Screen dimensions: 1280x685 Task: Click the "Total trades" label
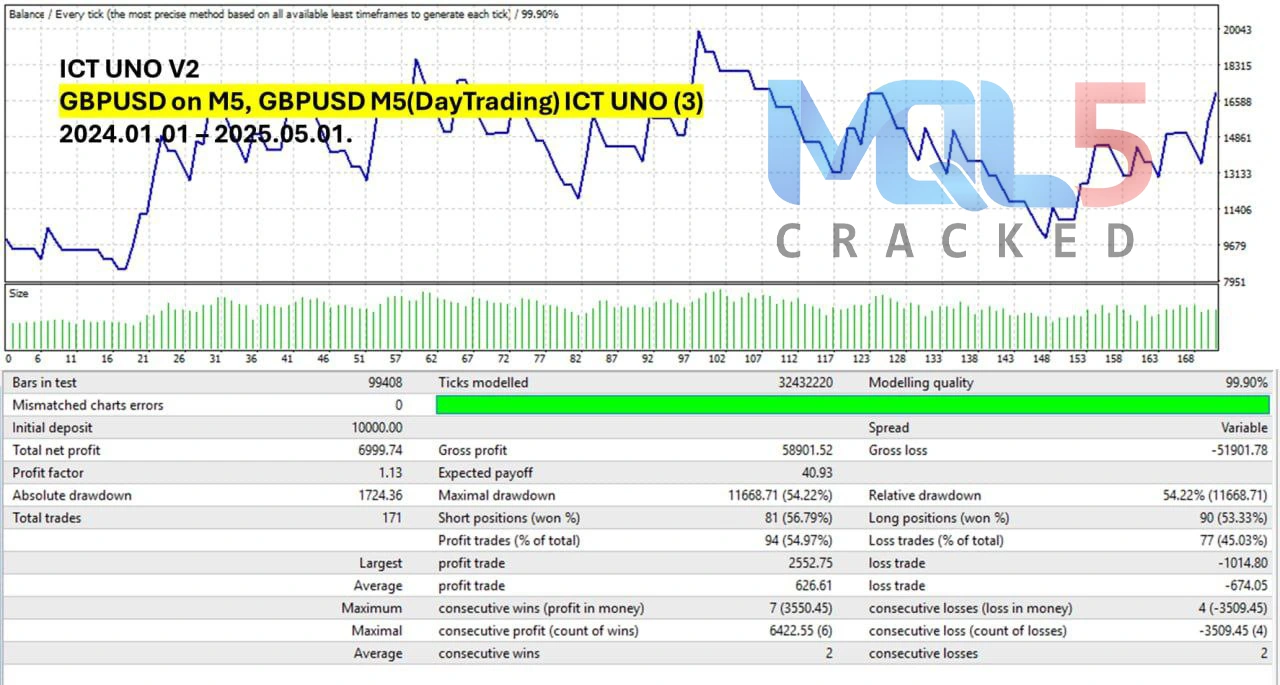tap(47, 518)
